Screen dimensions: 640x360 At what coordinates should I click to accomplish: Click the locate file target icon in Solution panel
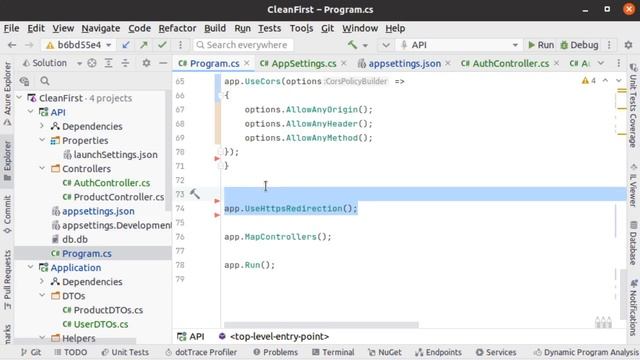[92, 63]
